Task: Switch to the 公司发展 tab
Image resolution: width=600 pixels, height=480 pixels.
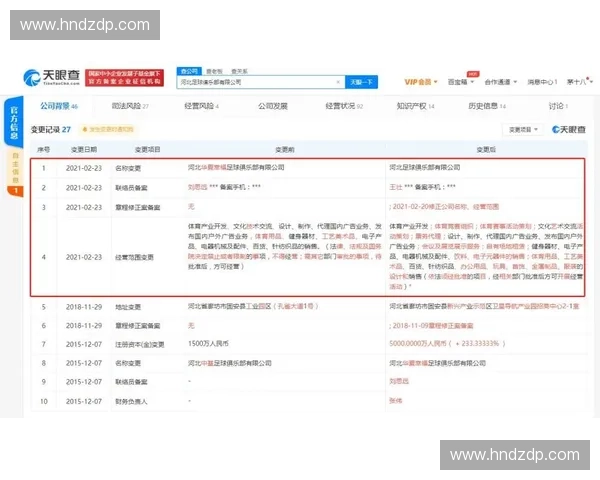Action: [x=272, y=106]
